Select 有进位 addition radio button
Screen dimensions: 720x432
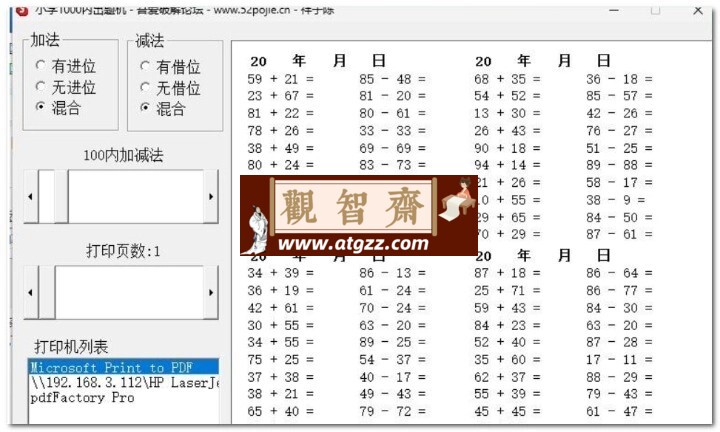click(x=66, y=66)
